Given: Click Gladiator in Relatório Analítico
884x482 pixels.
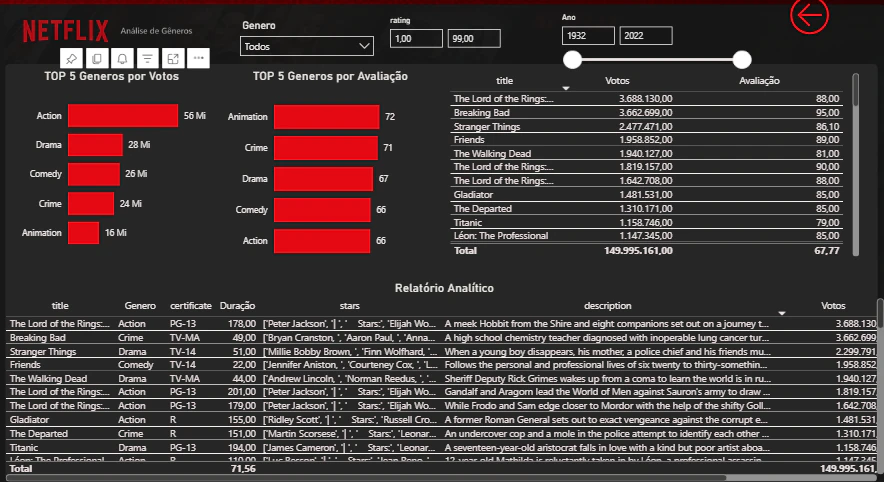Looking at the screenshot, I should pyautogui.click(x=29, y=419).
